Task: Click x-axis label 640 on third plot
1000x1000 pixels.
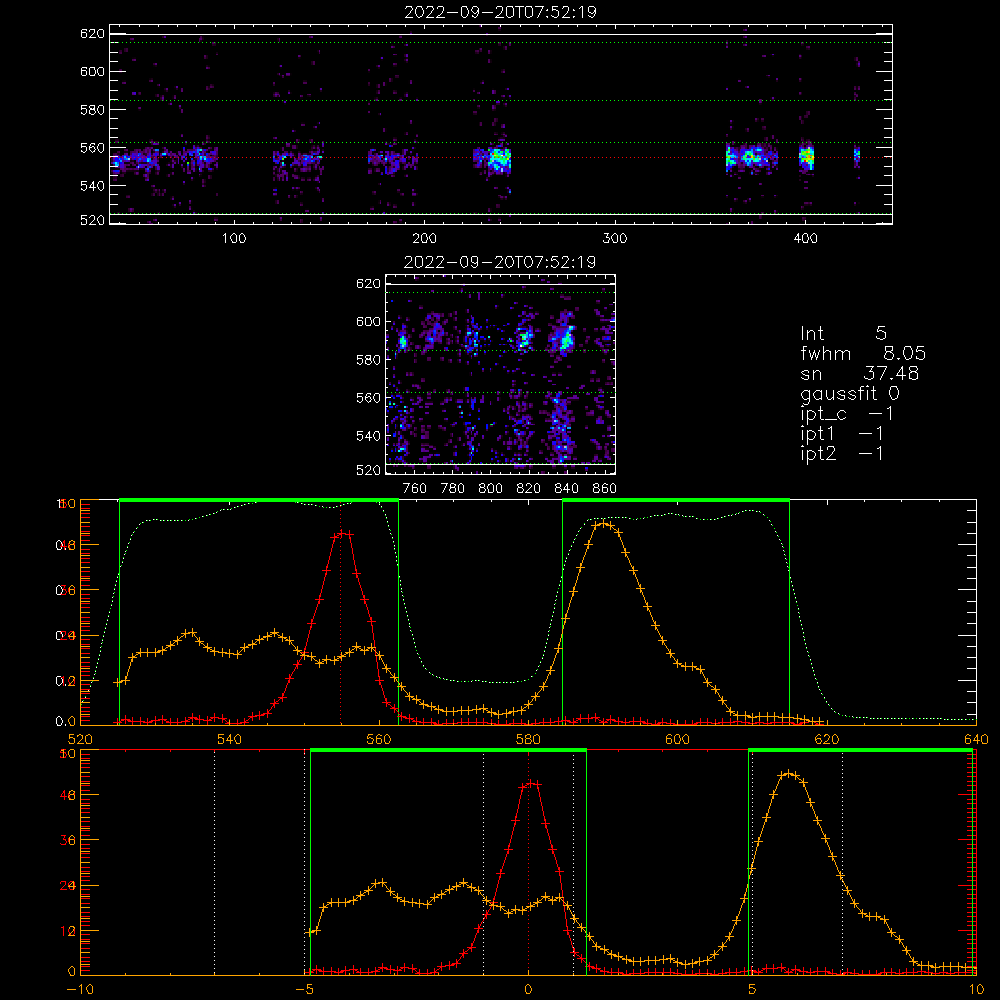Action: click(x=976, y=740)
